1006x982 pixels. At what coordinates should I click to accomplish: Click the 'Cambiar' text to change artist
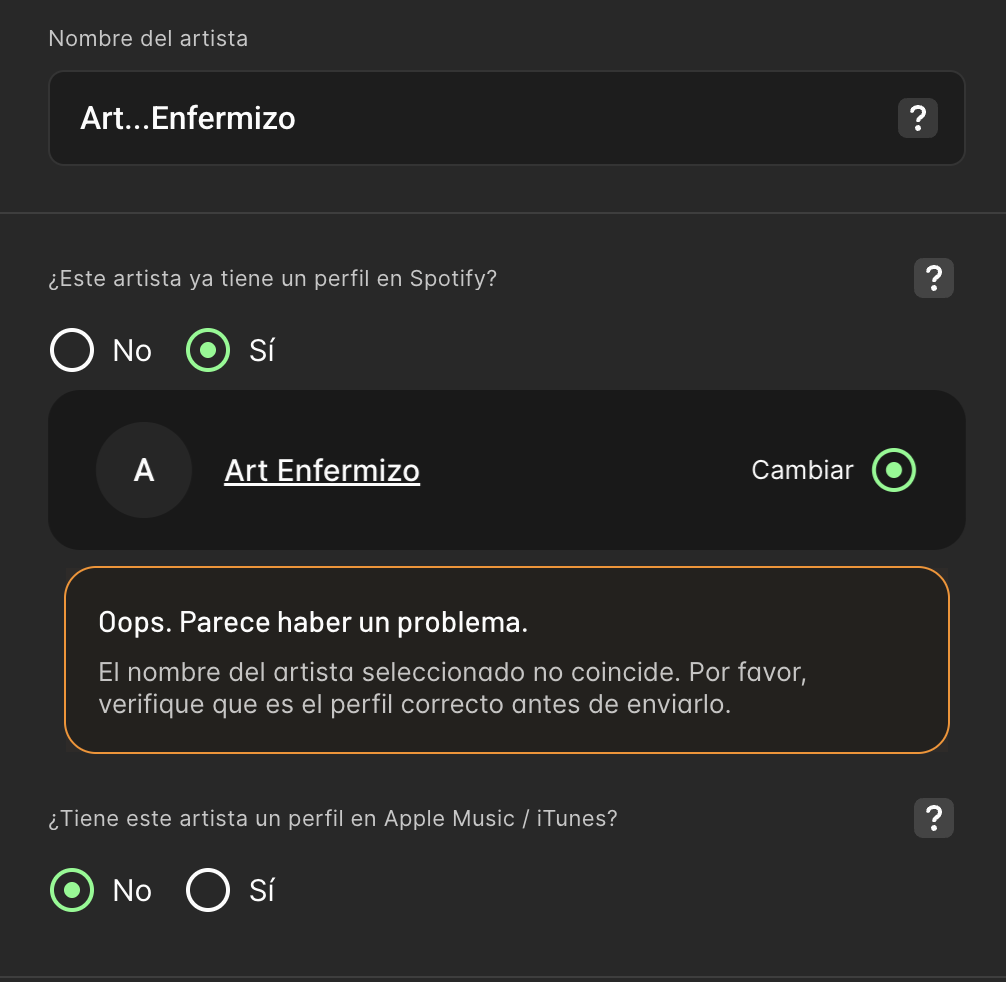802,470
